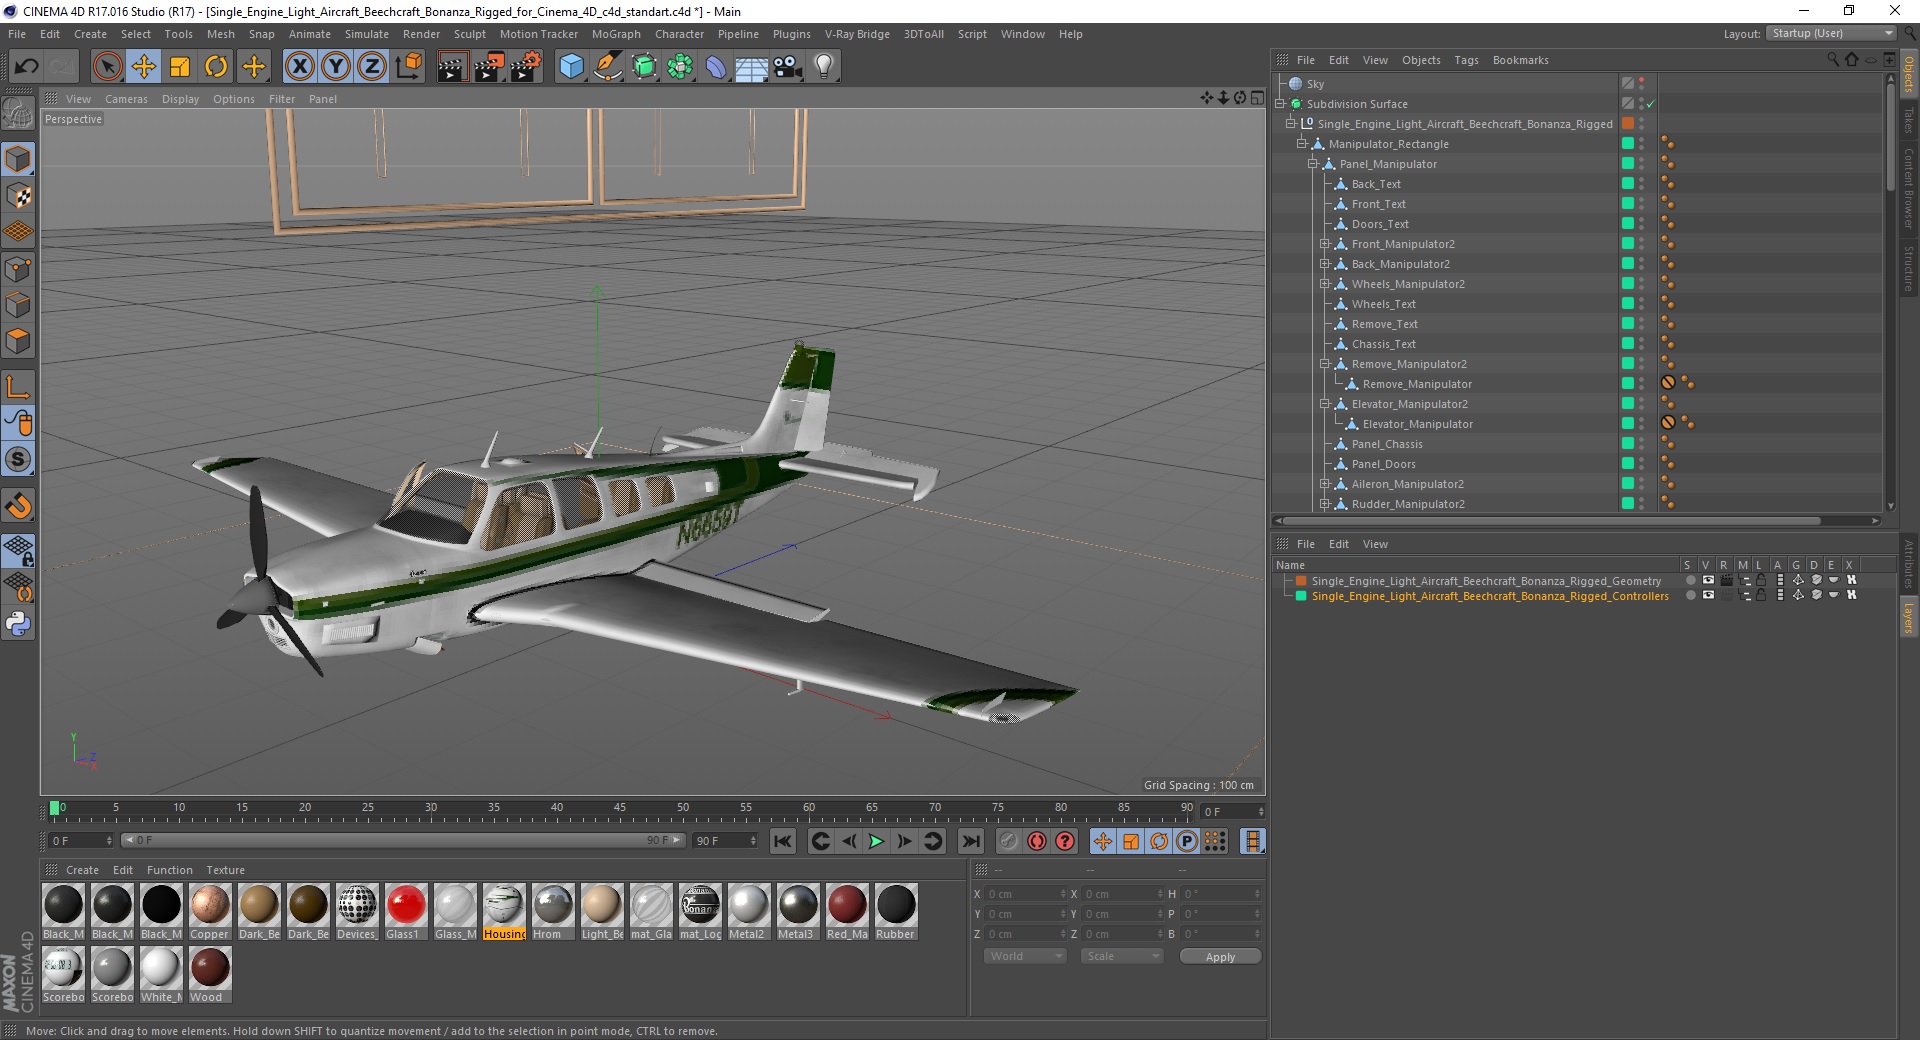1920x1040 pixels.
Task: Expand Wheels_Manipulator2 tree node
Action: tap(1325, 284)
